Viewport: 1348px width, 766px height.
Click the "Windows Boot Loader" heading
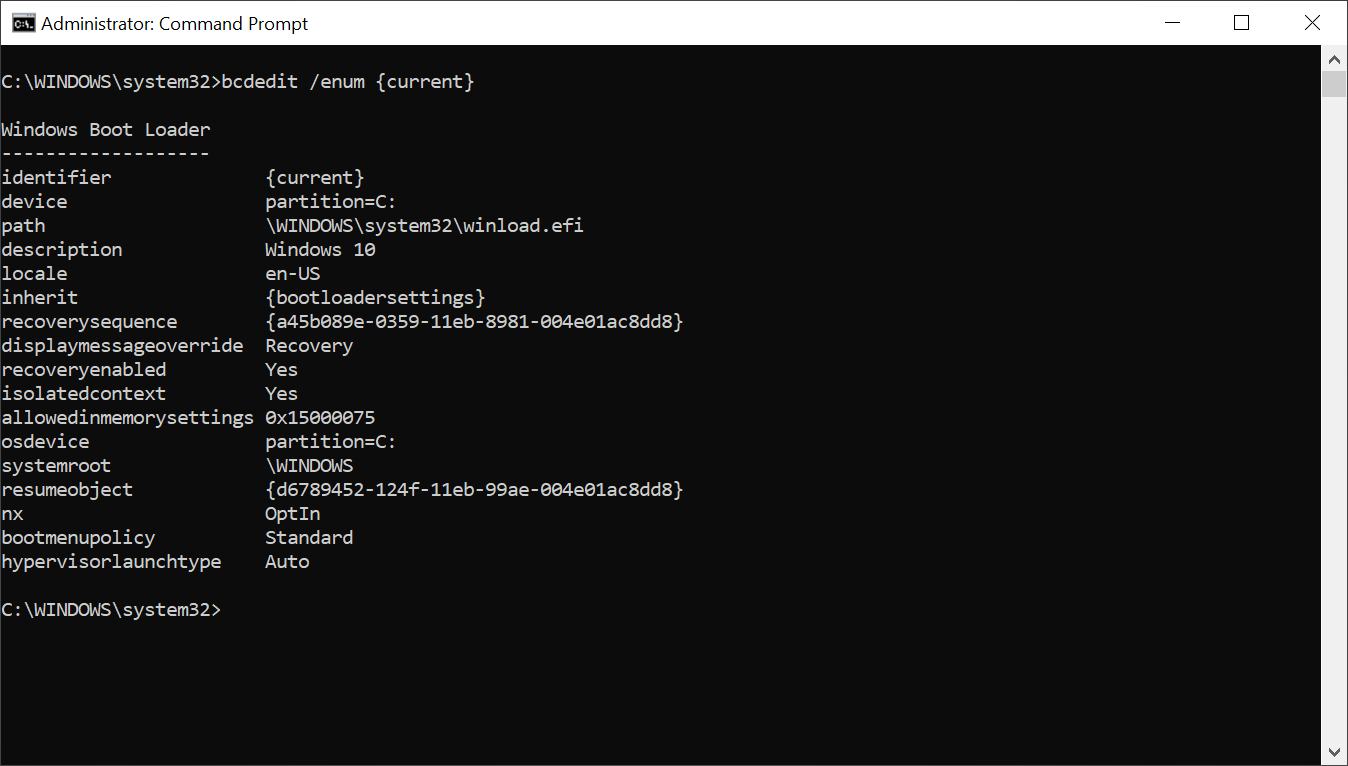tap(106, 130)
